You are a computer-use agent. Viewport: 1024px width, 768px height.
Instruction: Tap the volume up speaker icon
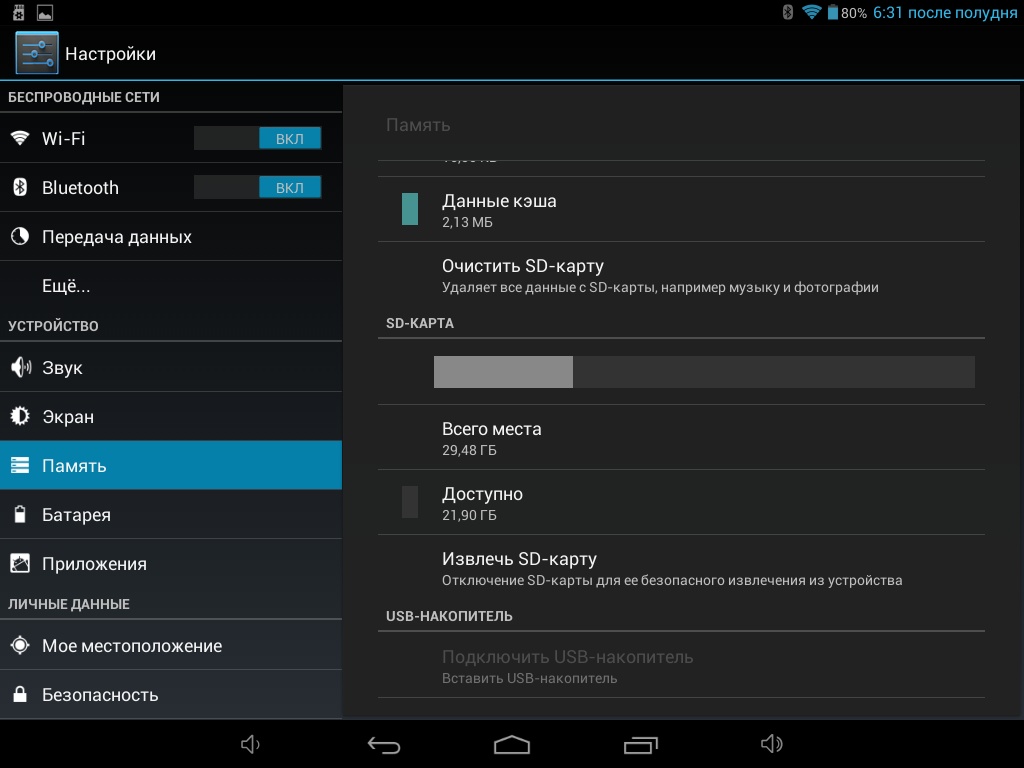point(770,745)
